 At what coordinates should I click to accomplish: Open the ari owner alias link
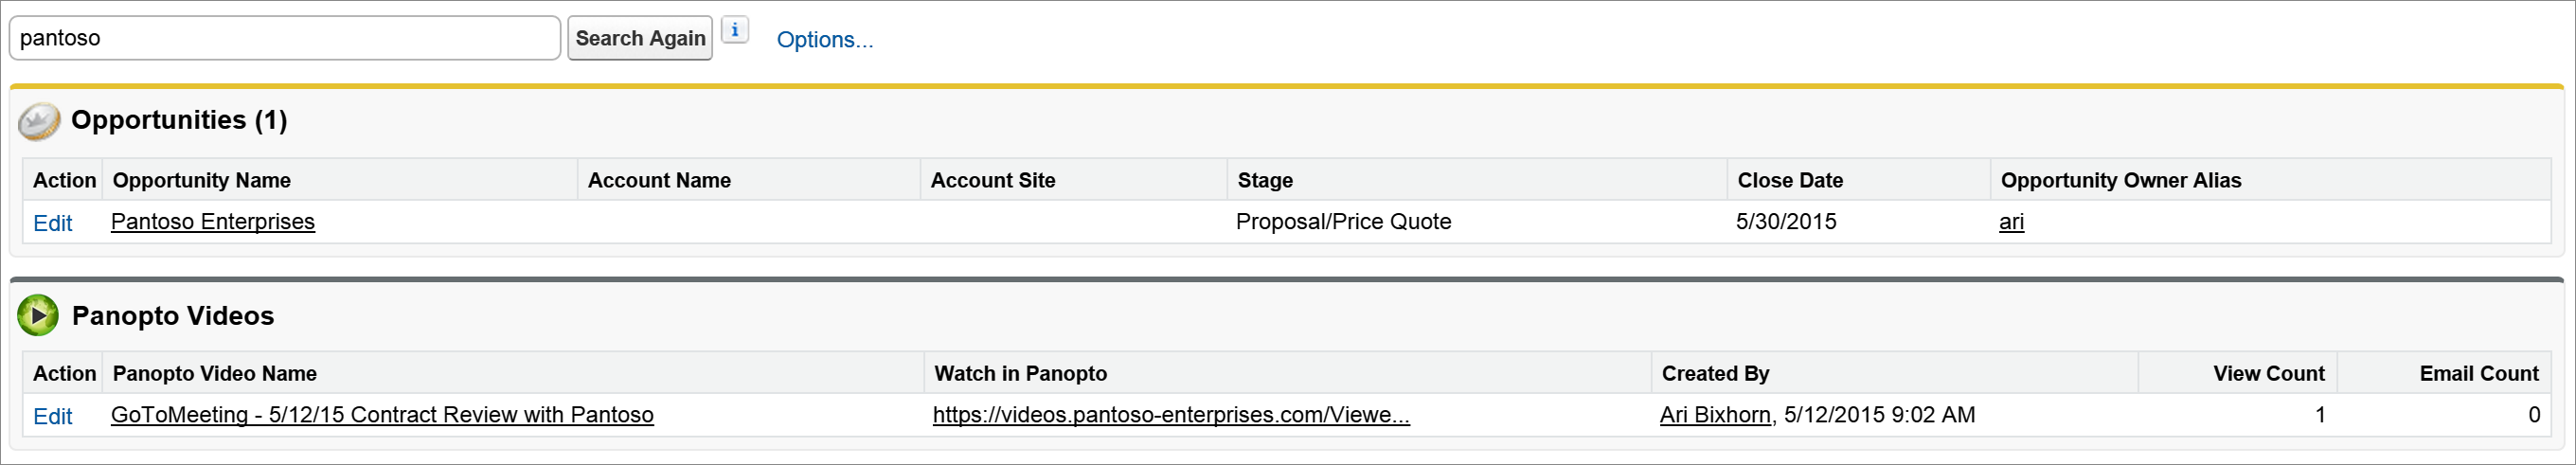(2011, 222)
